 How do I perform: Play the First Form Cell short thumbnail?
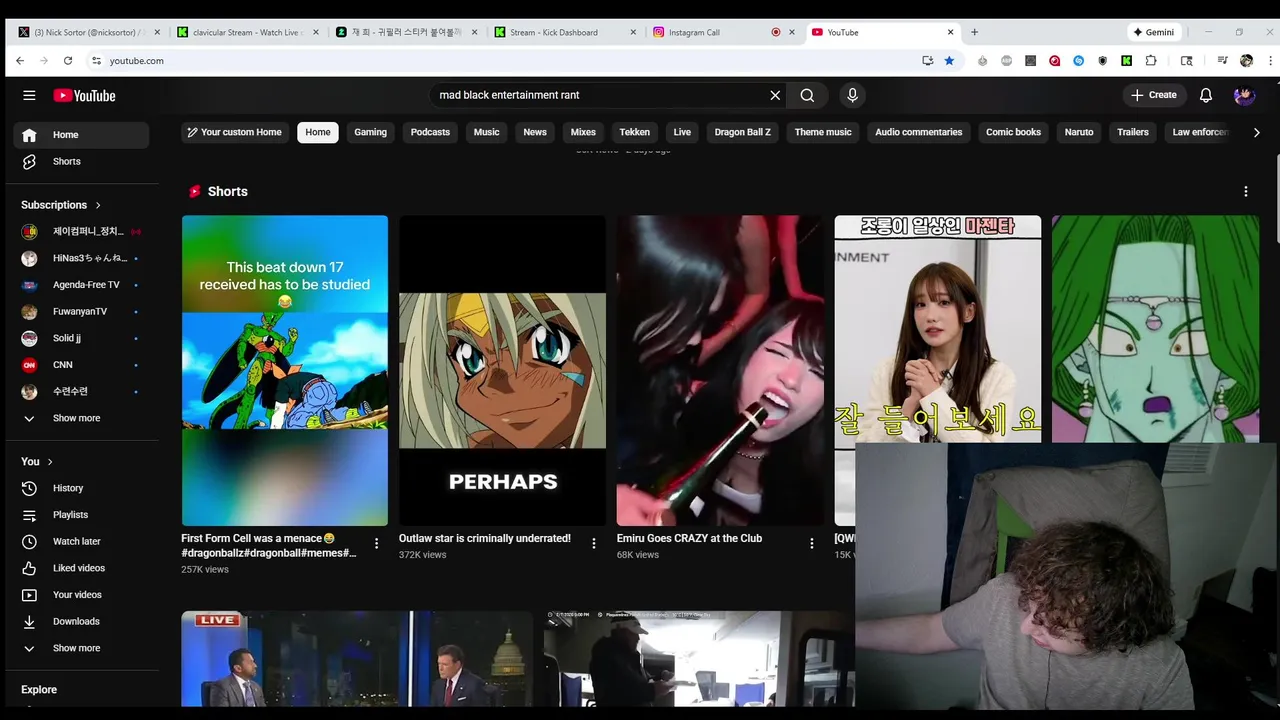[x=285, y=370]
